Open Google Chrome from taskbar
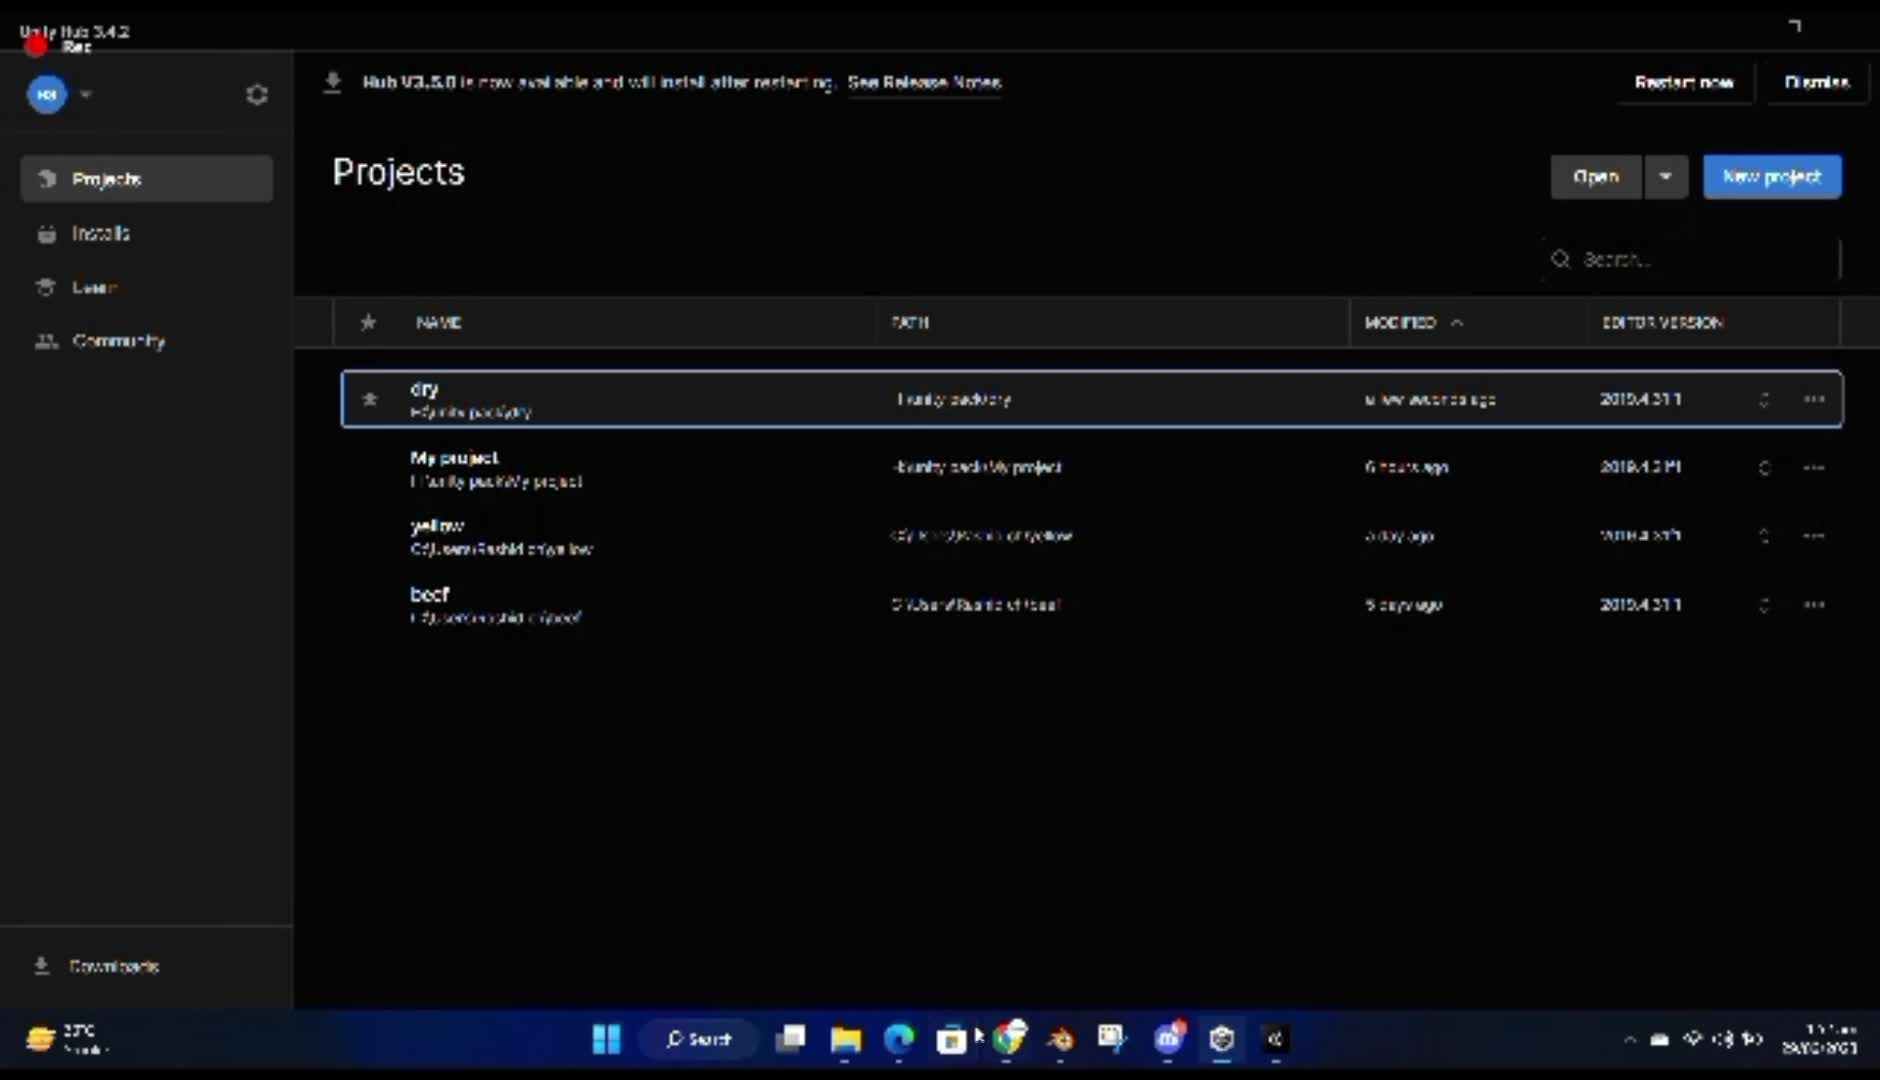 [x=1008, y=1039]
